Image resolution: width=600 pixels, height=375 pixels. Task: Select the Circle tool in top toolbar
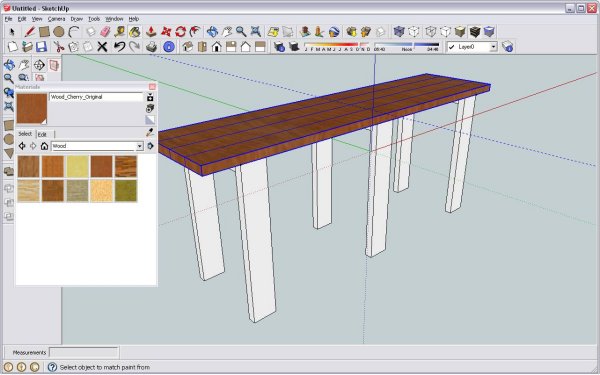click(x=59, y=32)
